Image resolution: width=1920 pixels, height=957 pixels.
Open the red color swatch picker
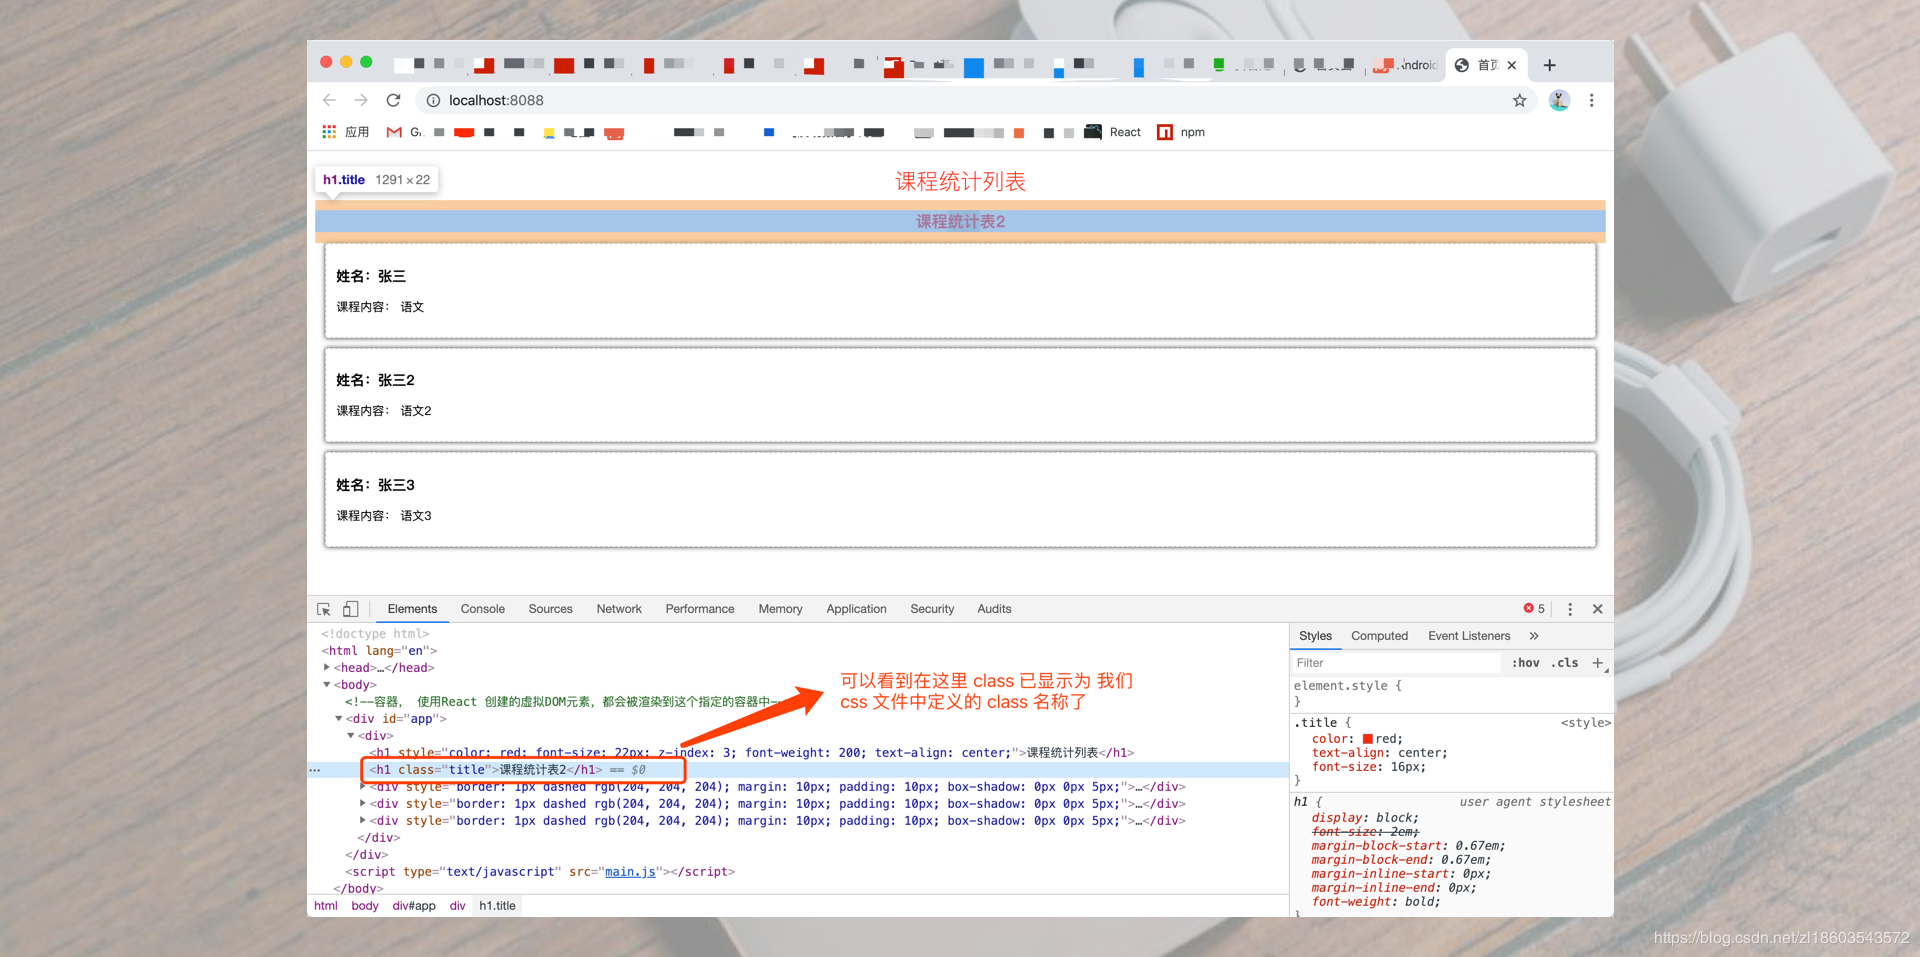(x=1367, y=739)
